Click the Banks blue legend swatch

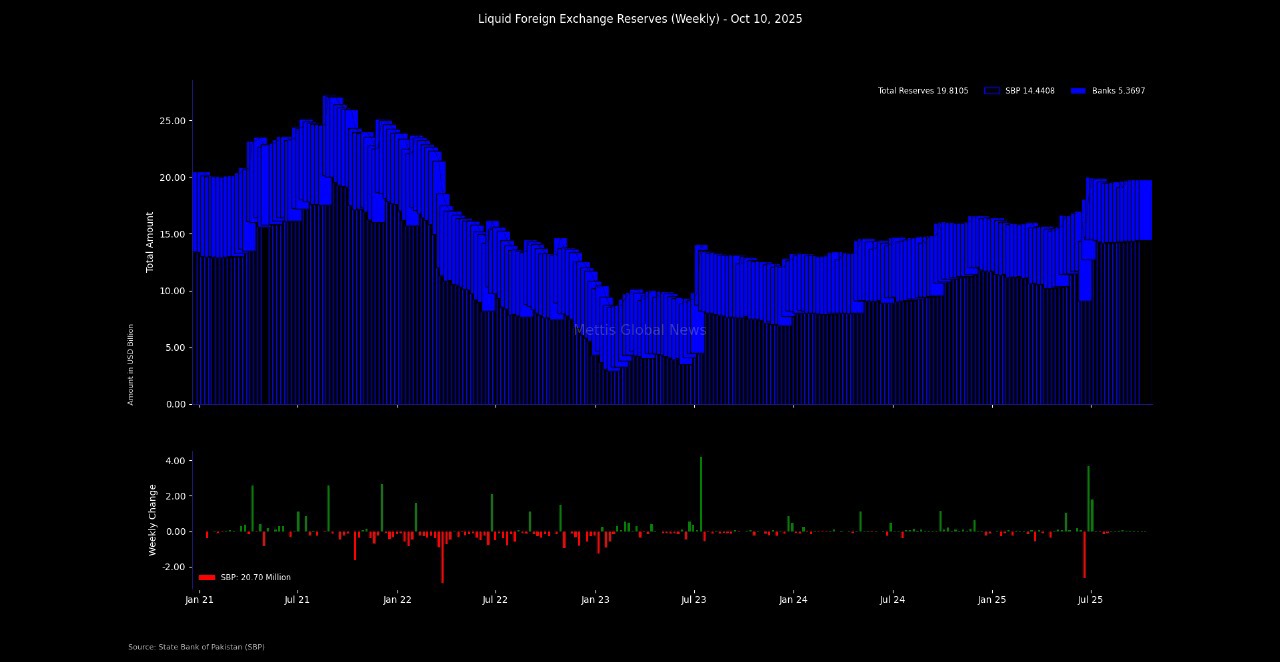(1078, 91)
